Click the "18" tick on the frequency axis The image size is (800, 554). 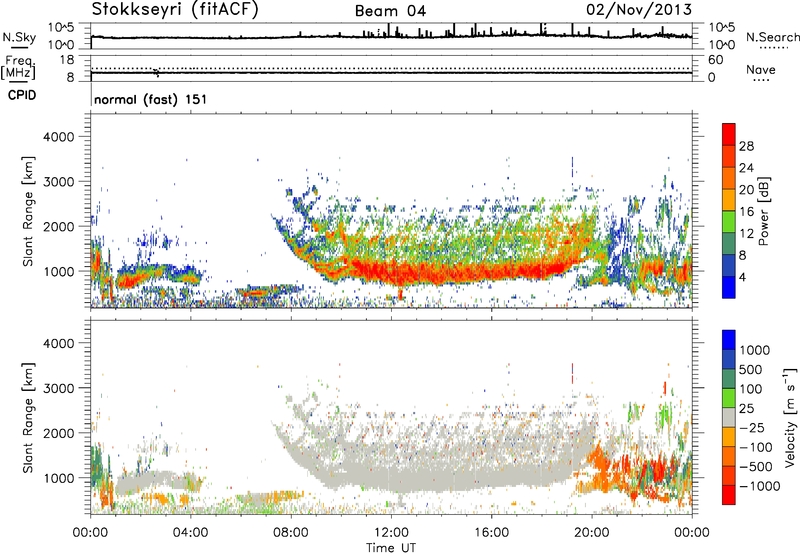pyautogui.click(x=67, y=60)
